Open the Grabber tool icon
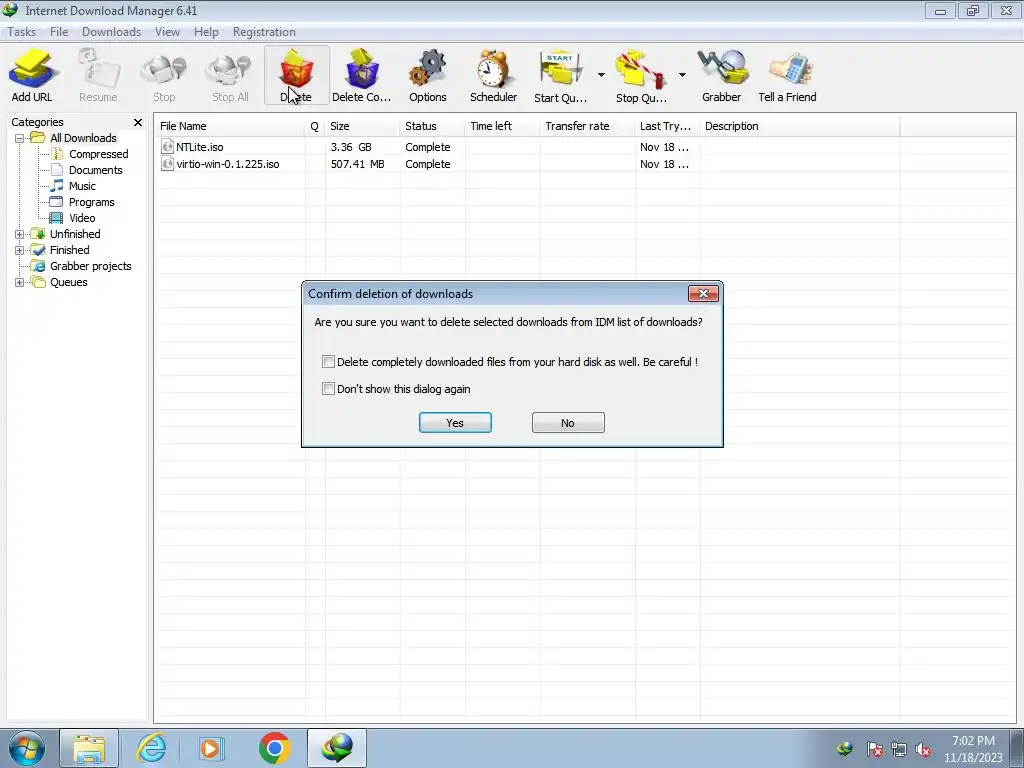The width and height of the screenshot is (1024, 768). 722,75
